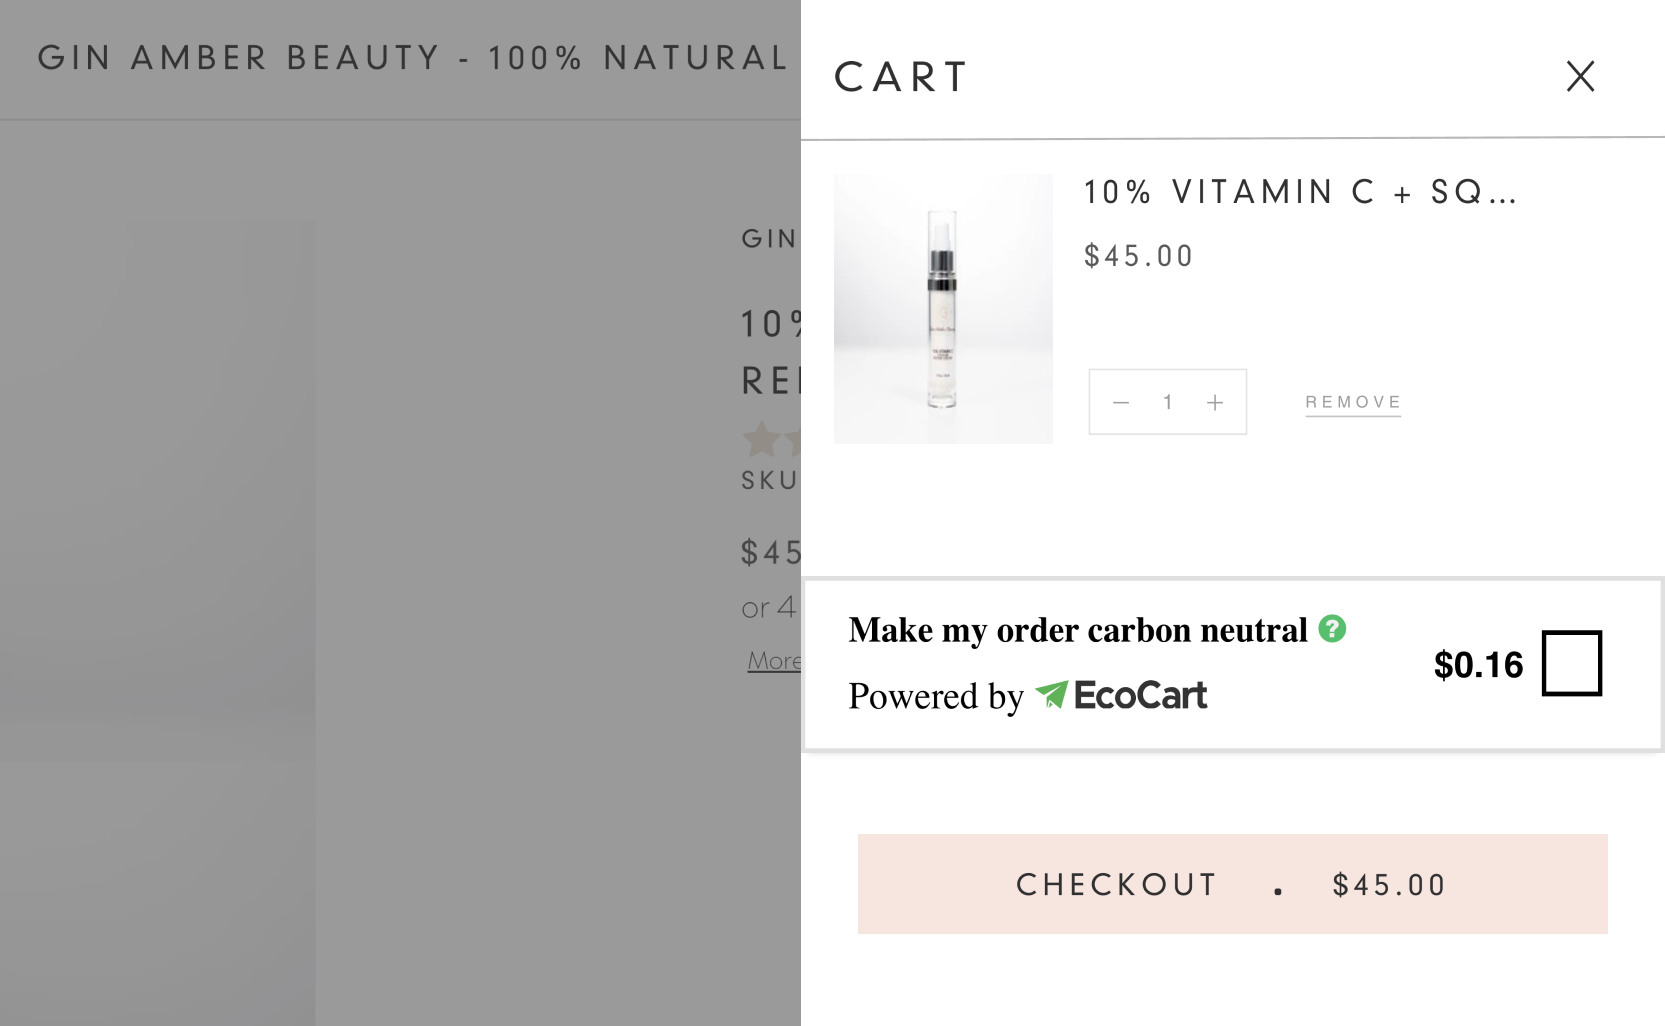The image size is (1665, 1026).
Task: Click the Make my order carbon neutral label
Action: [1078, 630]
